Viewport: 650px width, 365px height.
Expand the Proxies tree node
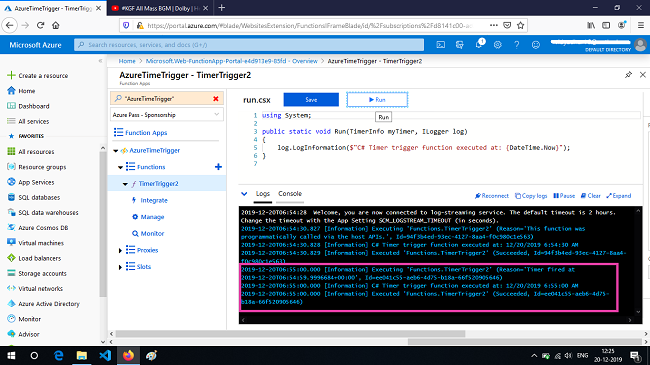click(120, 251)
